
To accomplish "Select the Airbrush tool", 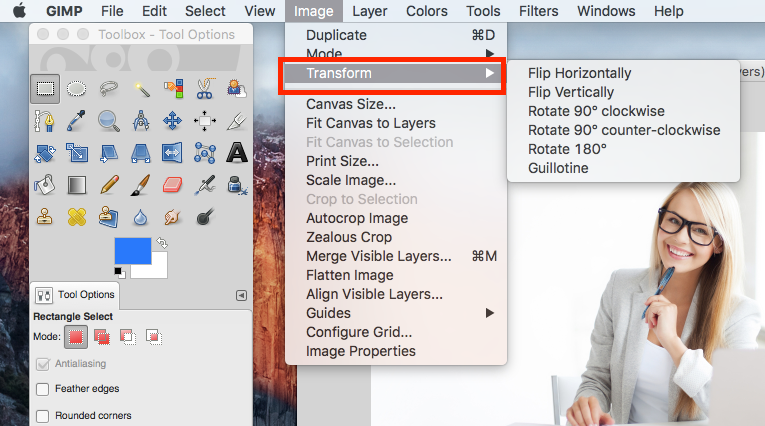I will (205, 185).
